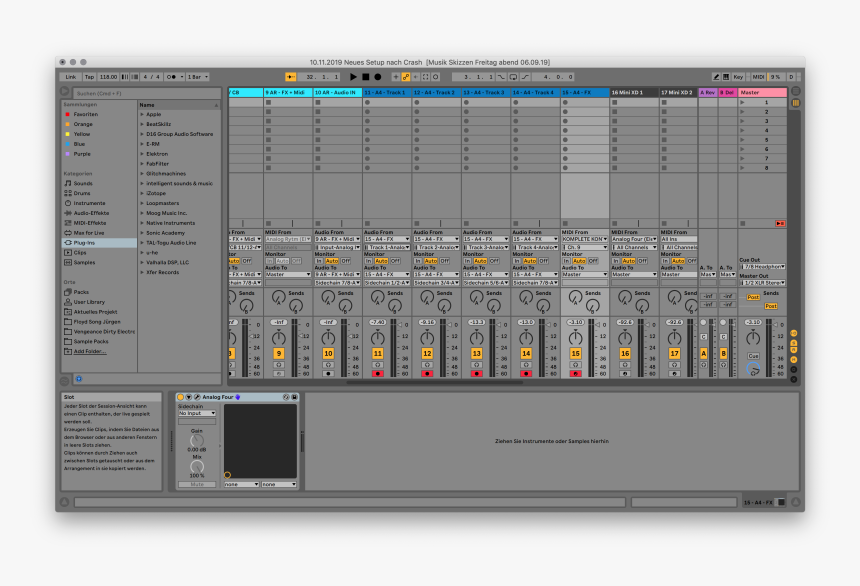Viewport: 860px width, 586px height.
Task: Arm the Arrangement Record button
Action: [377, 77]
